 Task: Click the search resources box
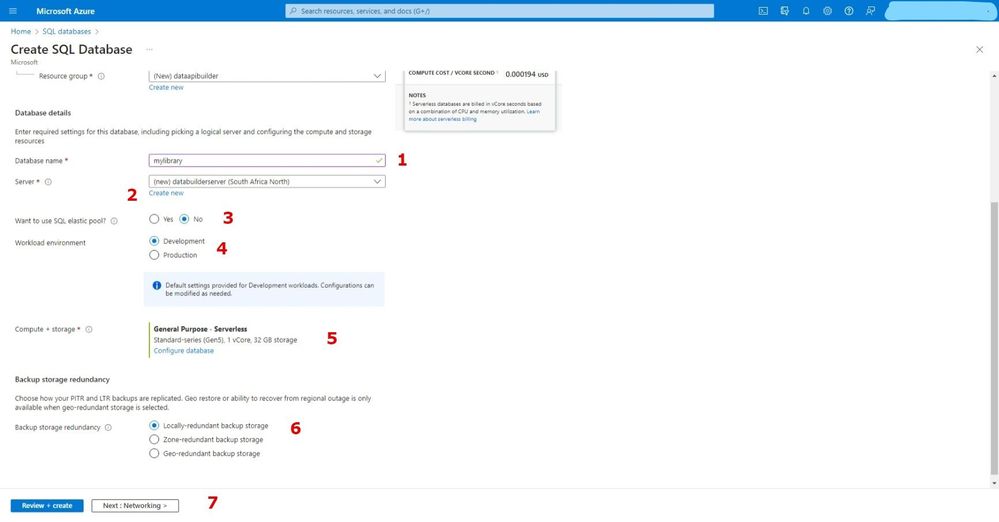tap(500, 11)
